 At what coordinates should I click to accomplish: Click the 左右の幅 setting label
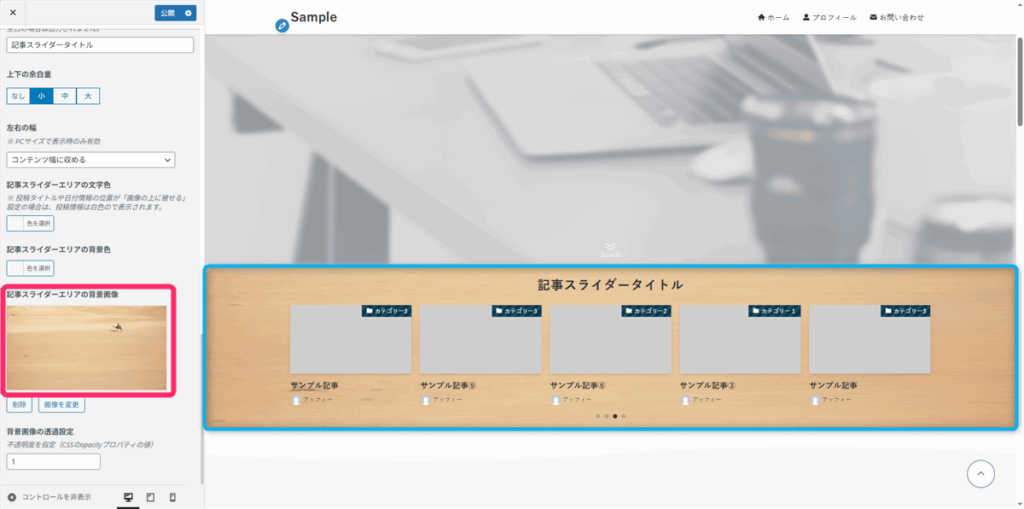tap(20, 130)
